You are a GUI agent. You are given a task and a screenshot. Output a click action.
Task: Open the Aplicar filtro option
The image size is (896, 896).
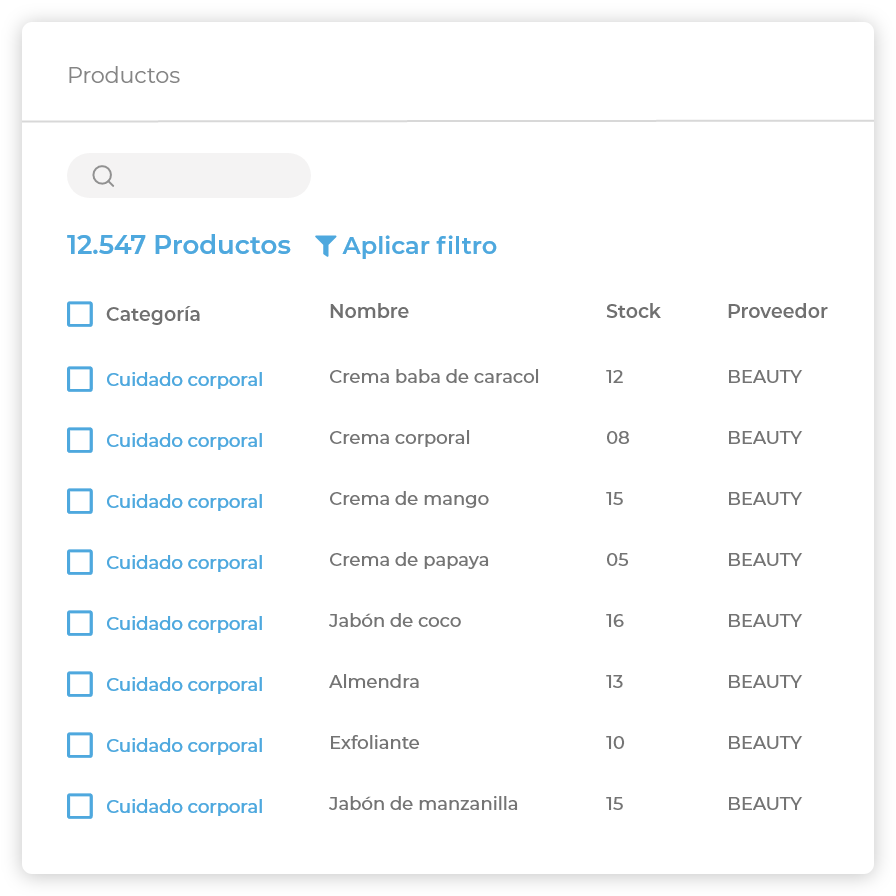pos(419,246)
